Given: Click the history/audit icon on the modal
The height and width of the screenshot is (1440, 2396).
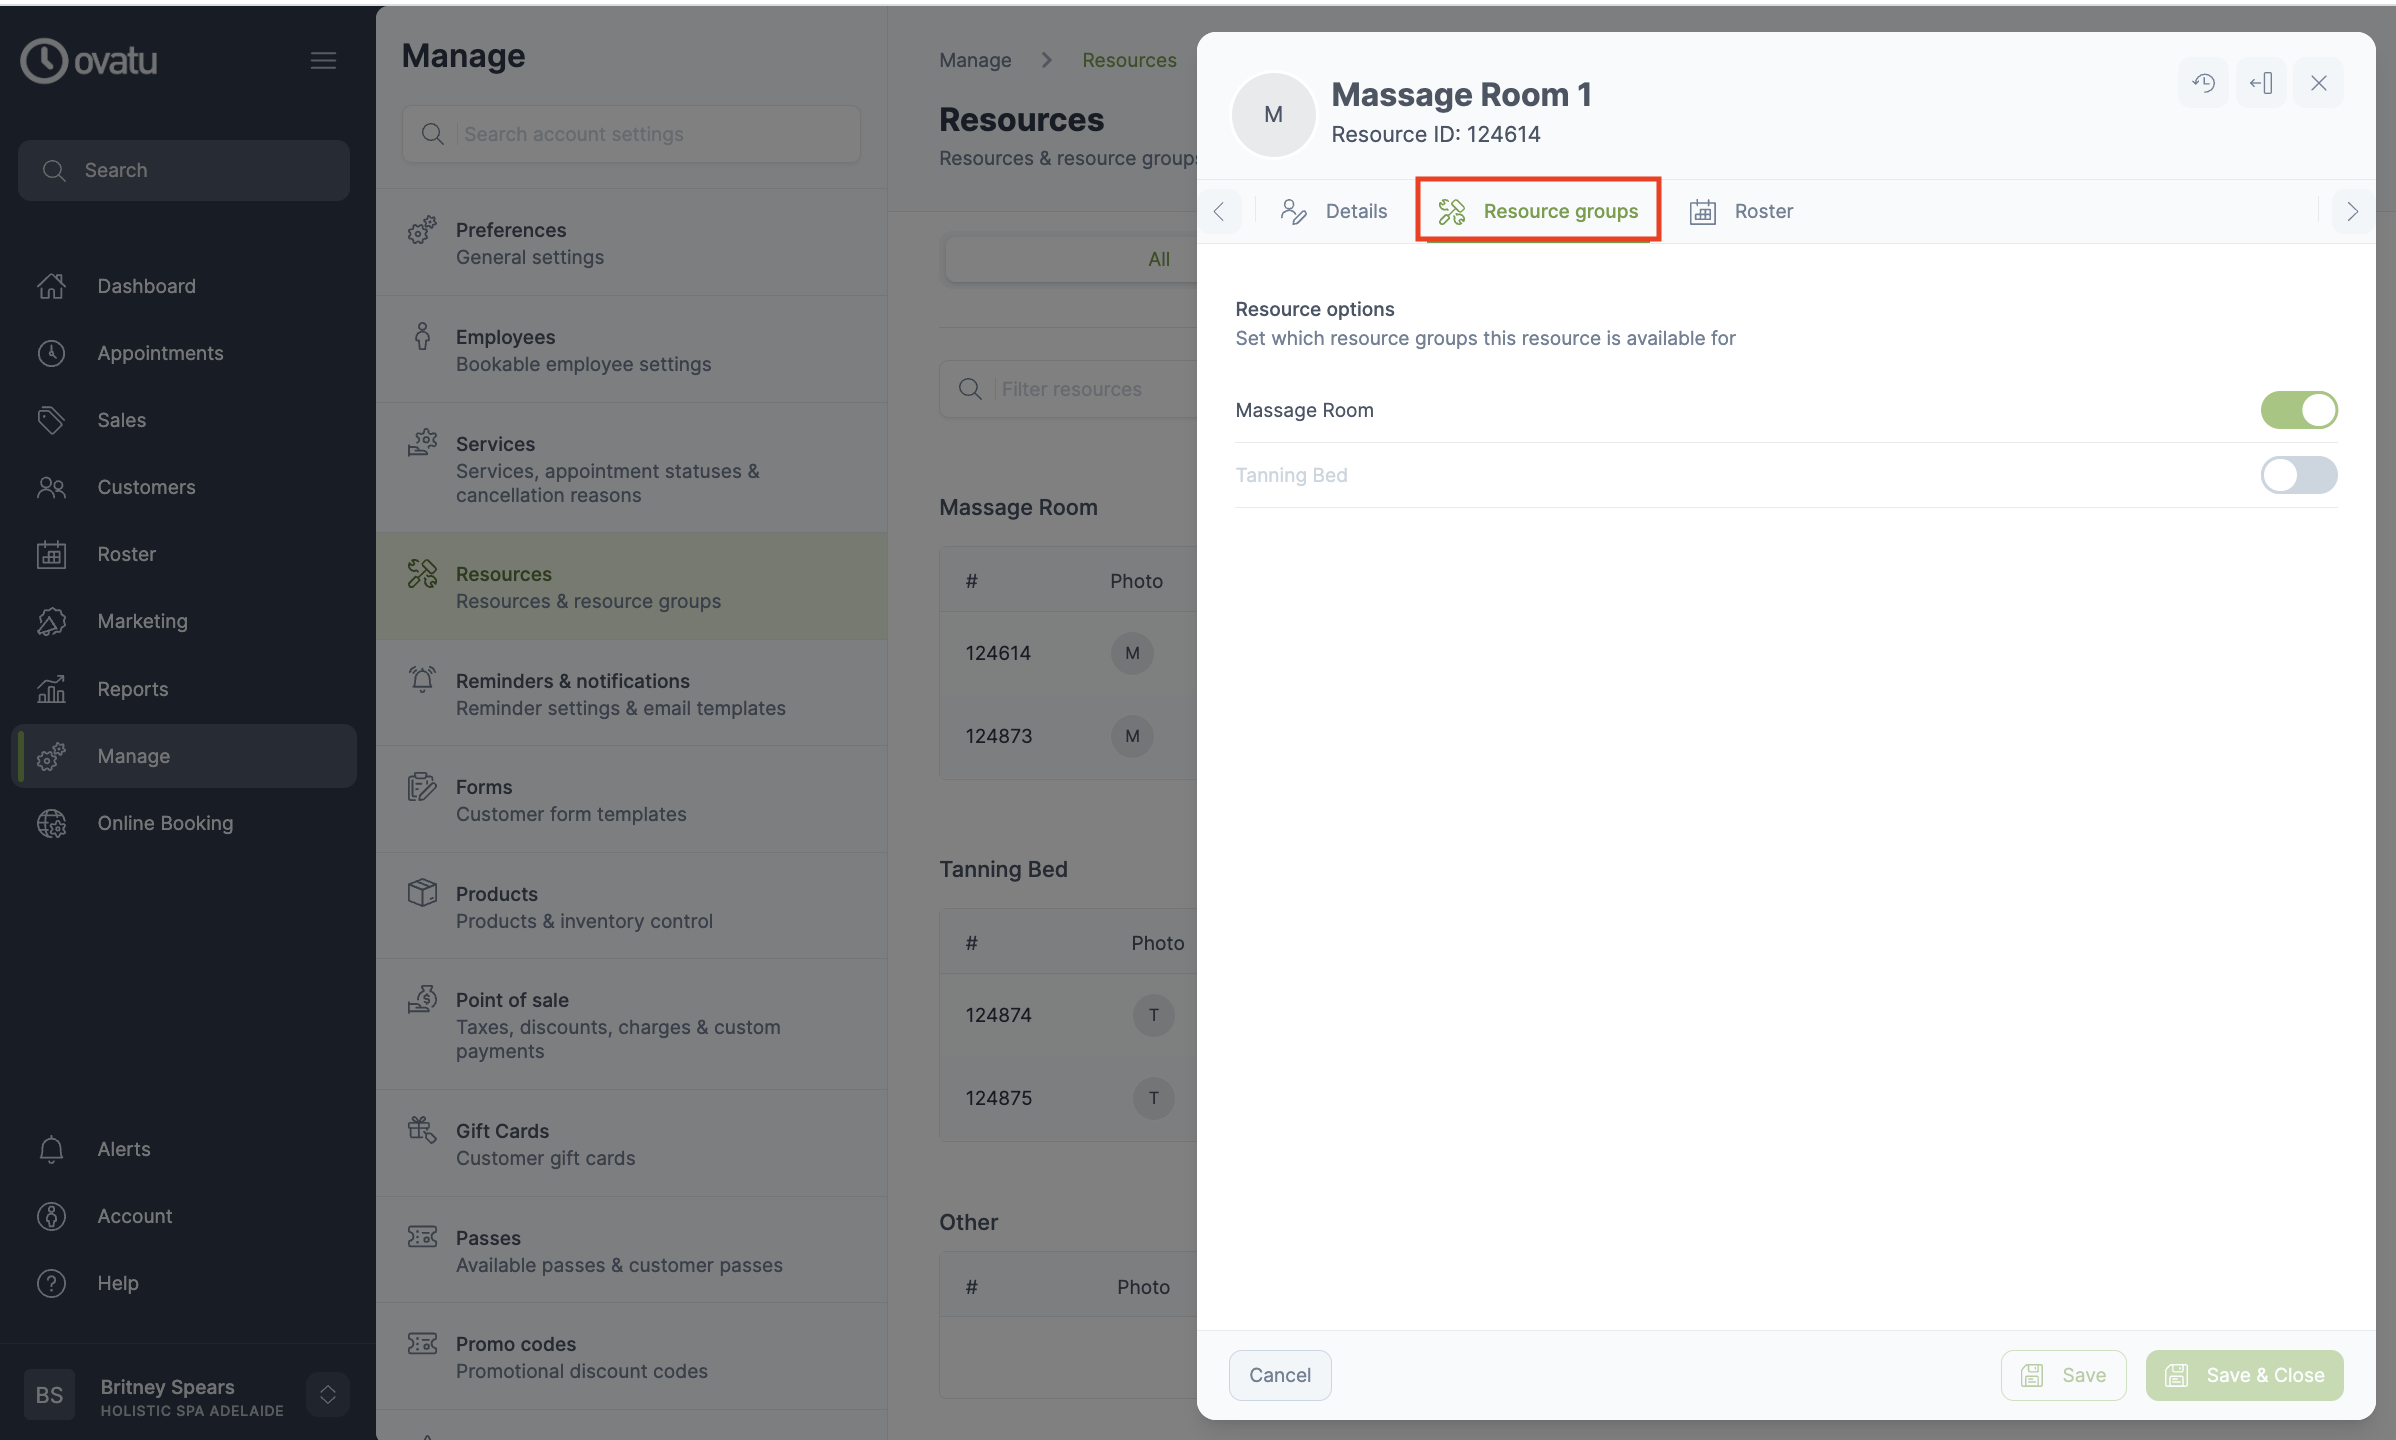Looking at the screenshot, I should pos(2203,83).
